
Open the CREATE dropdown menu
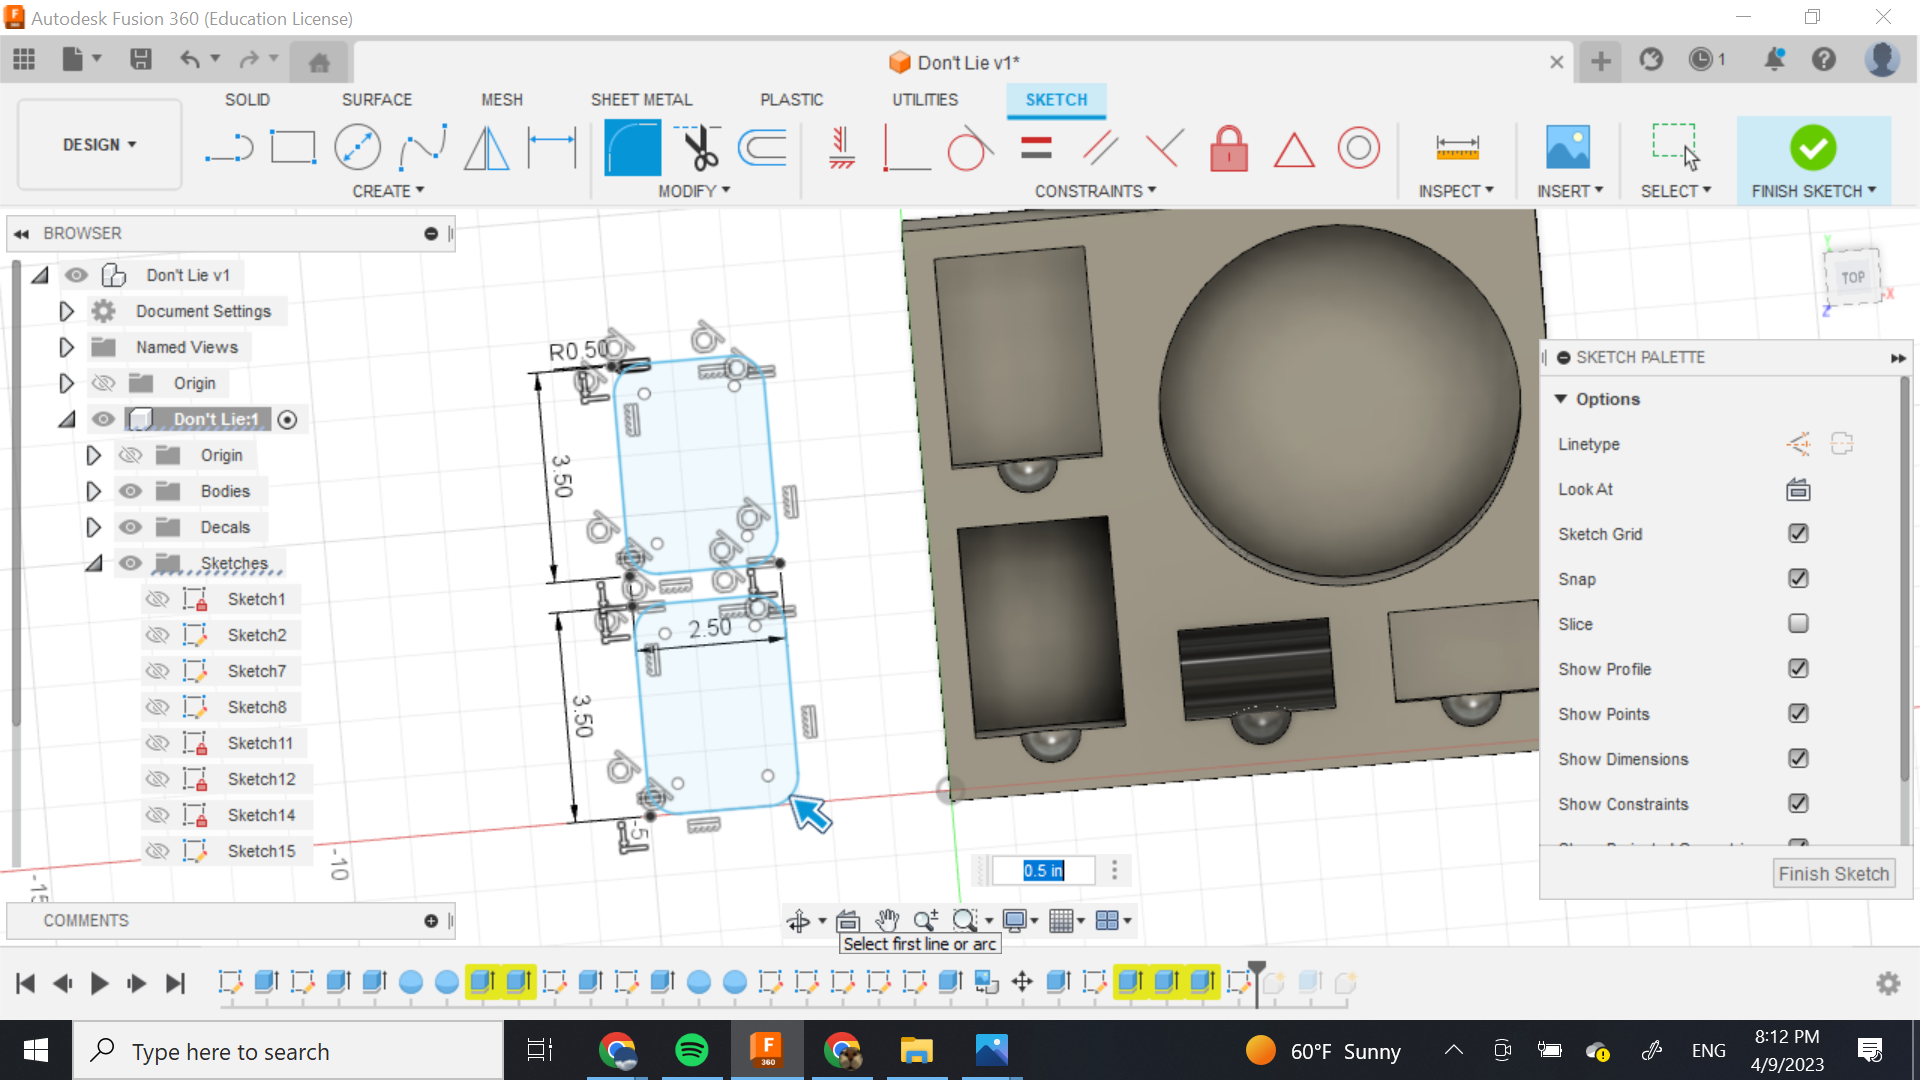click(388, 191)
